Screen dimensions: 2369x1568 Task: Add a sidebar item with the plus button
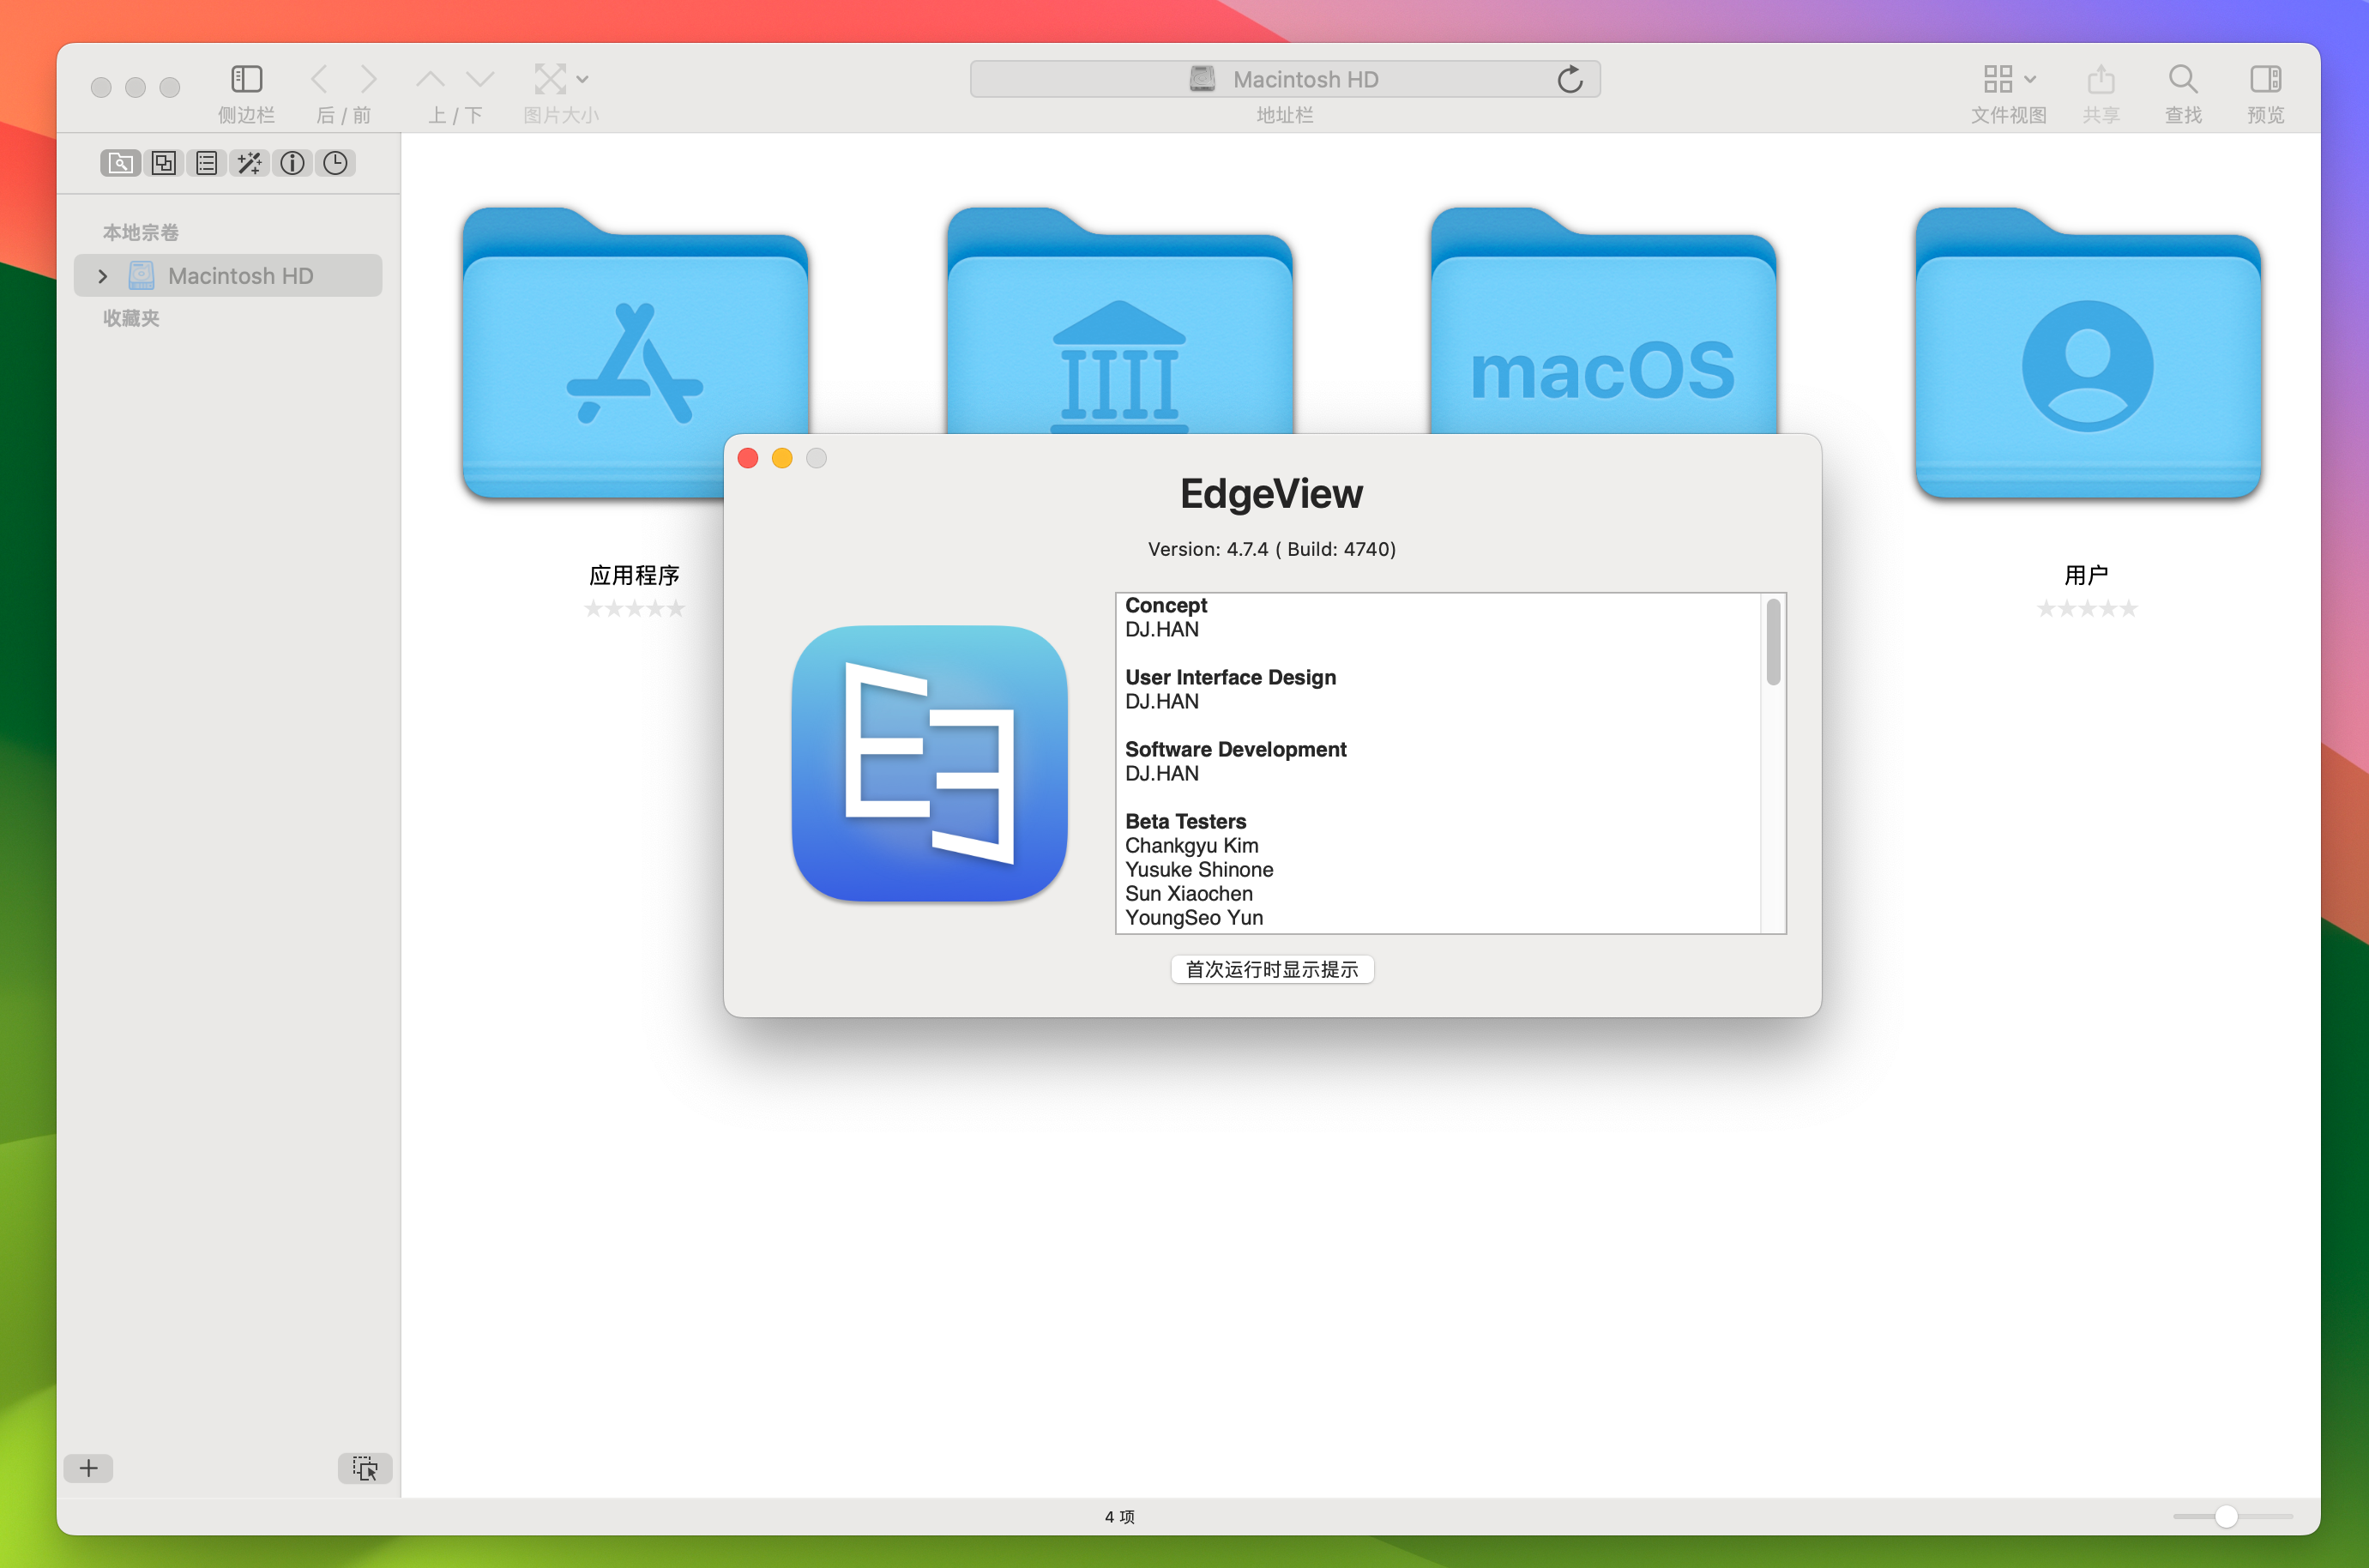[x=88, y=1468]
